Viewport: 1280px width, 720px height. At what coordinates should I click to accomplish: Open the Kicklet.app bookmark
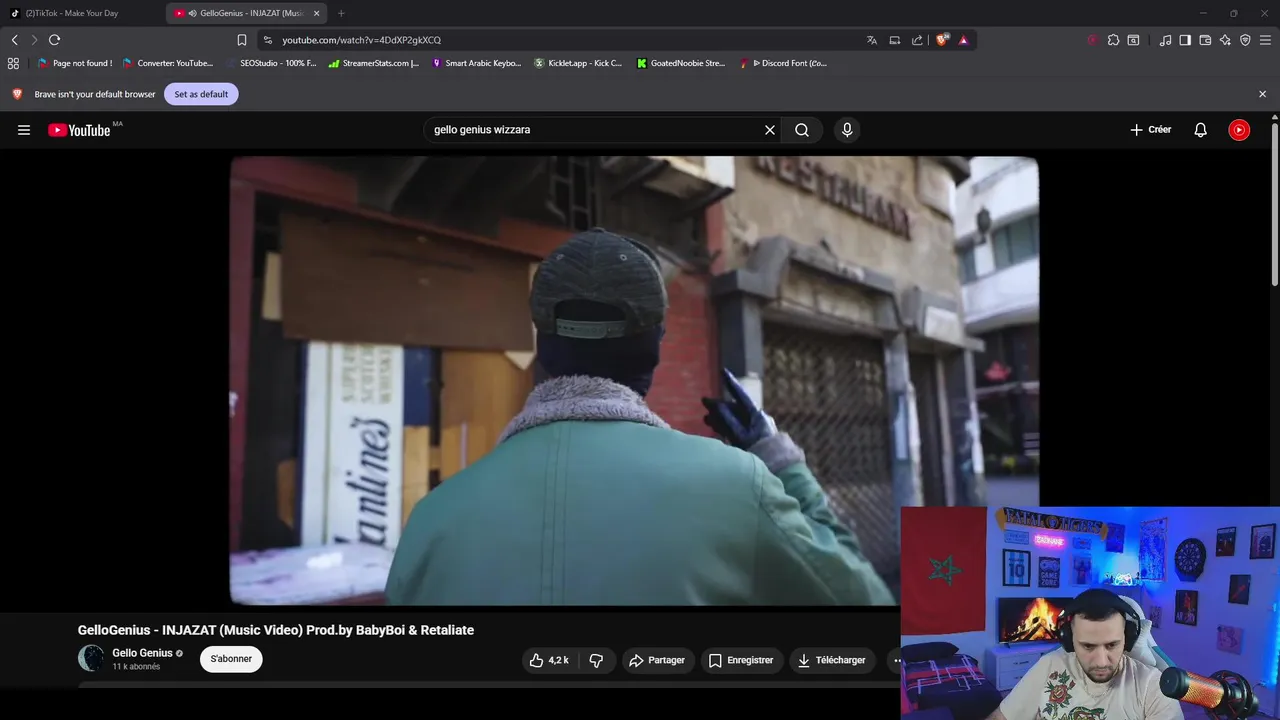(578, 63)
